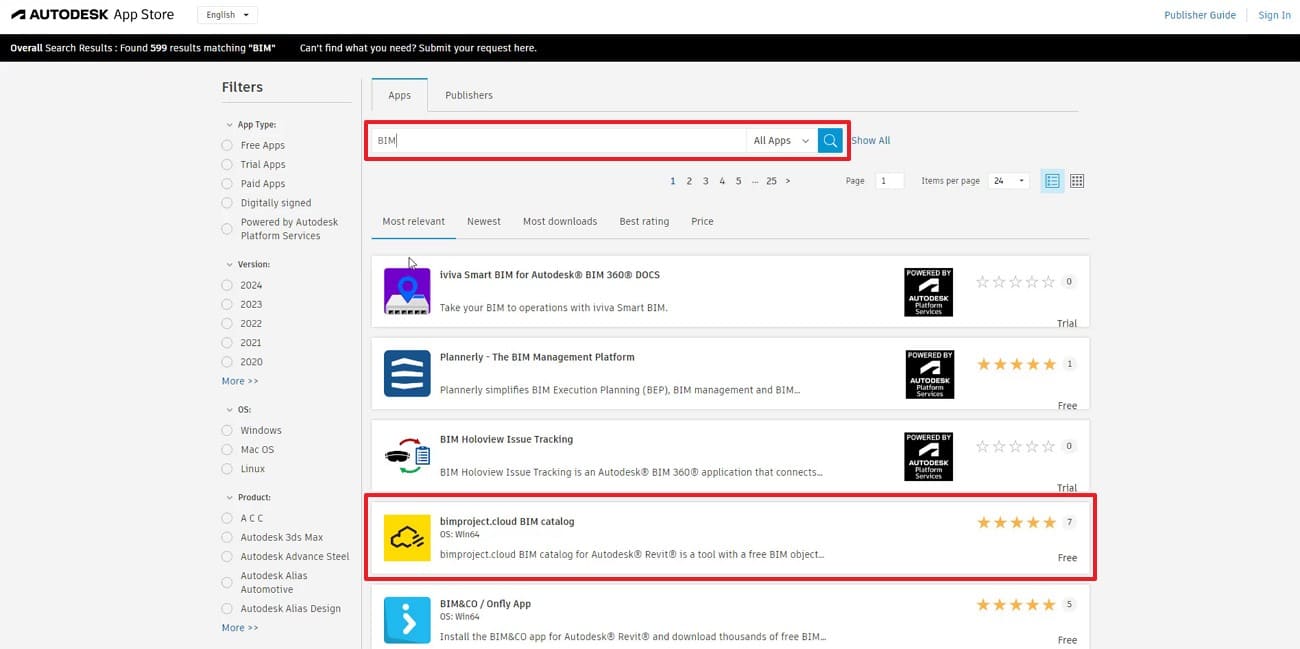The image size is (1300, 649).
Task: Expand the All Apps category dropdown
Action: click(x=781, y=141)
